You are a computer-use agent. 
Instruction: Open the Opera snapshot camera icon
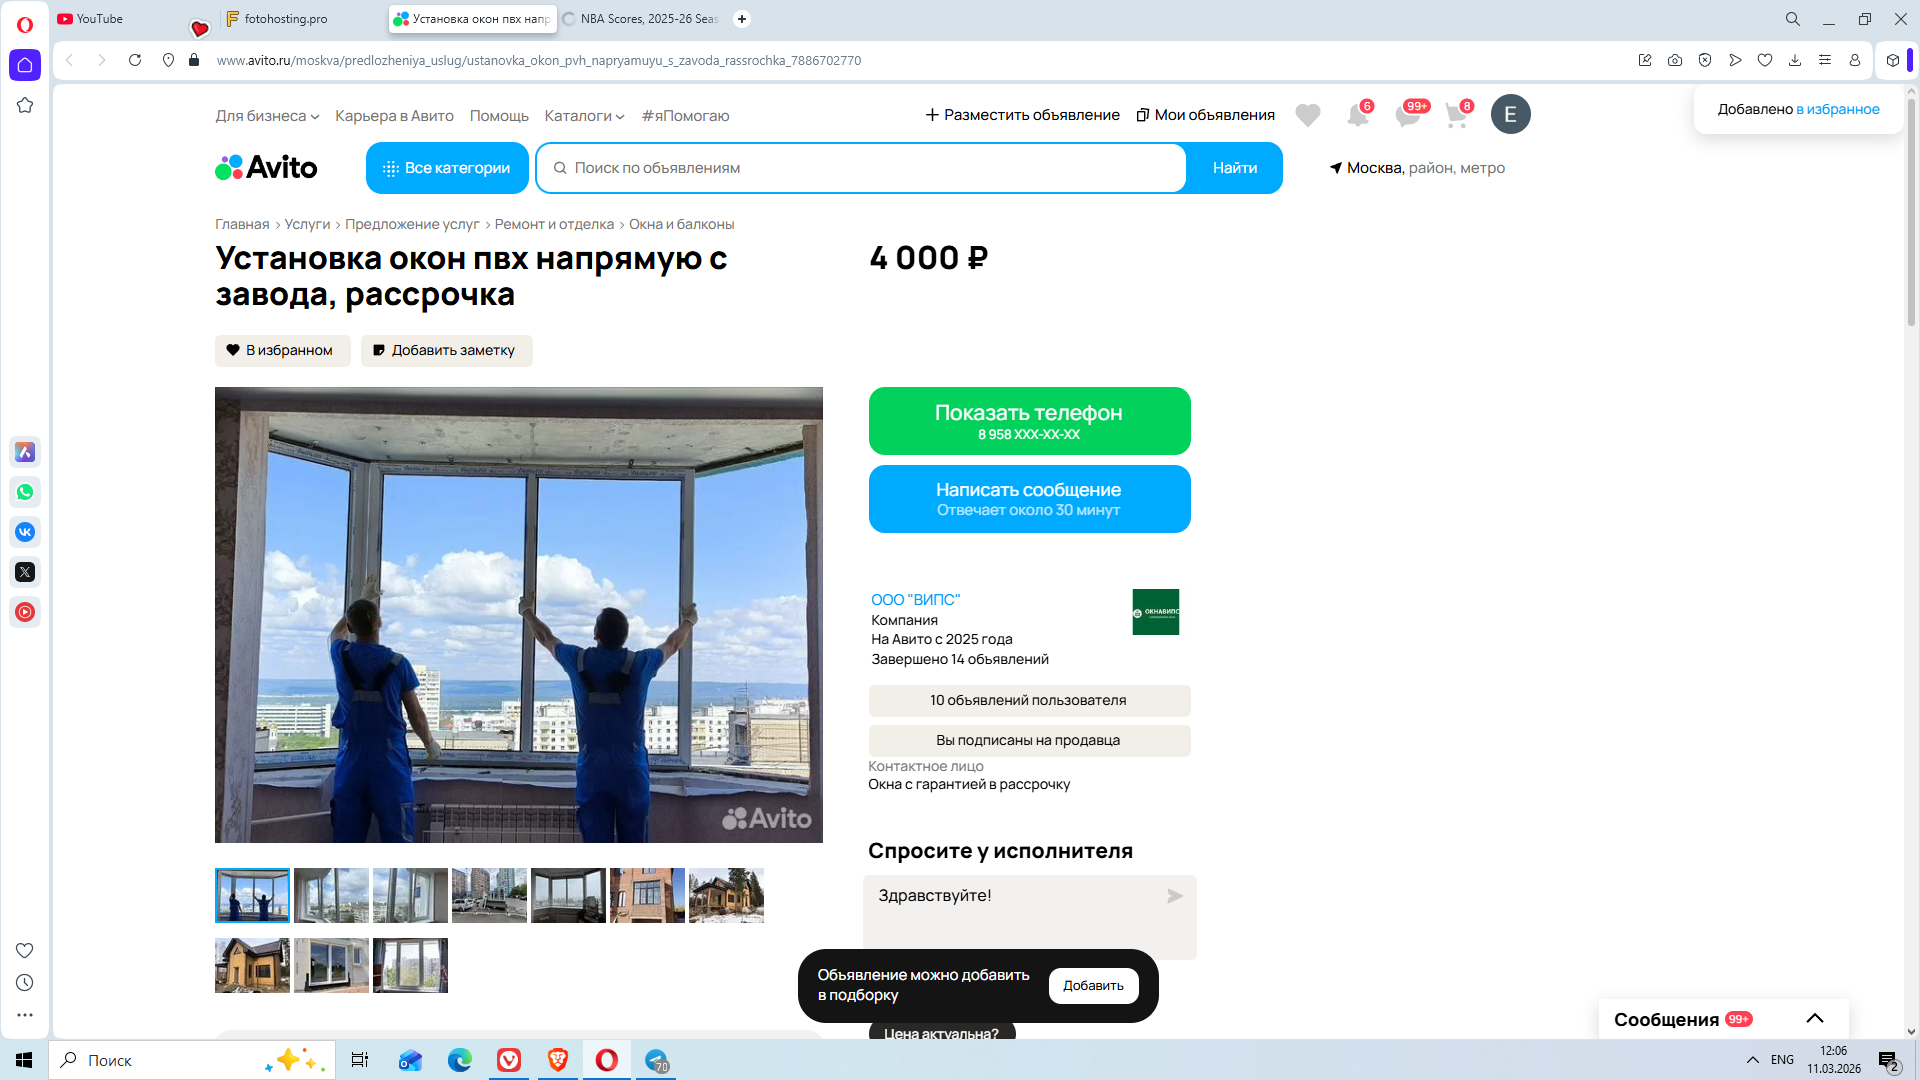(1675, 60)
